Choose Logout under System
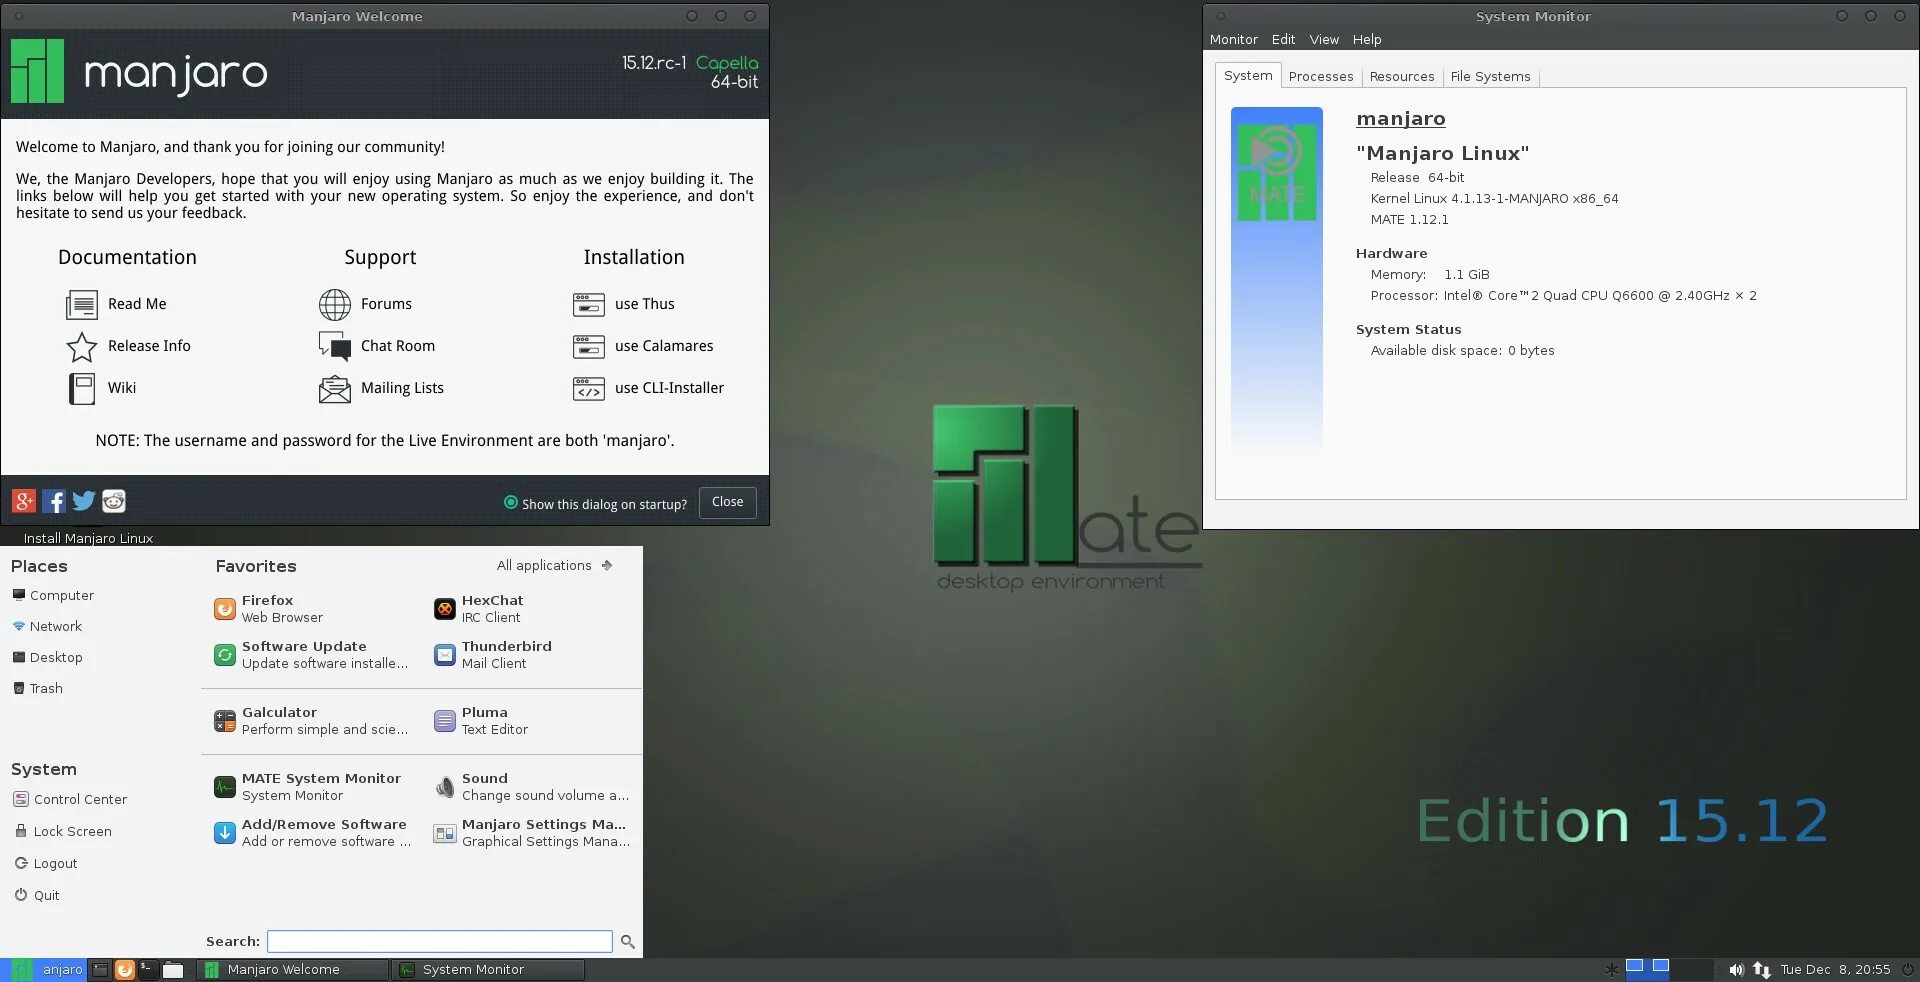The height and width of the screenshot is (982, 1920). 45,863
